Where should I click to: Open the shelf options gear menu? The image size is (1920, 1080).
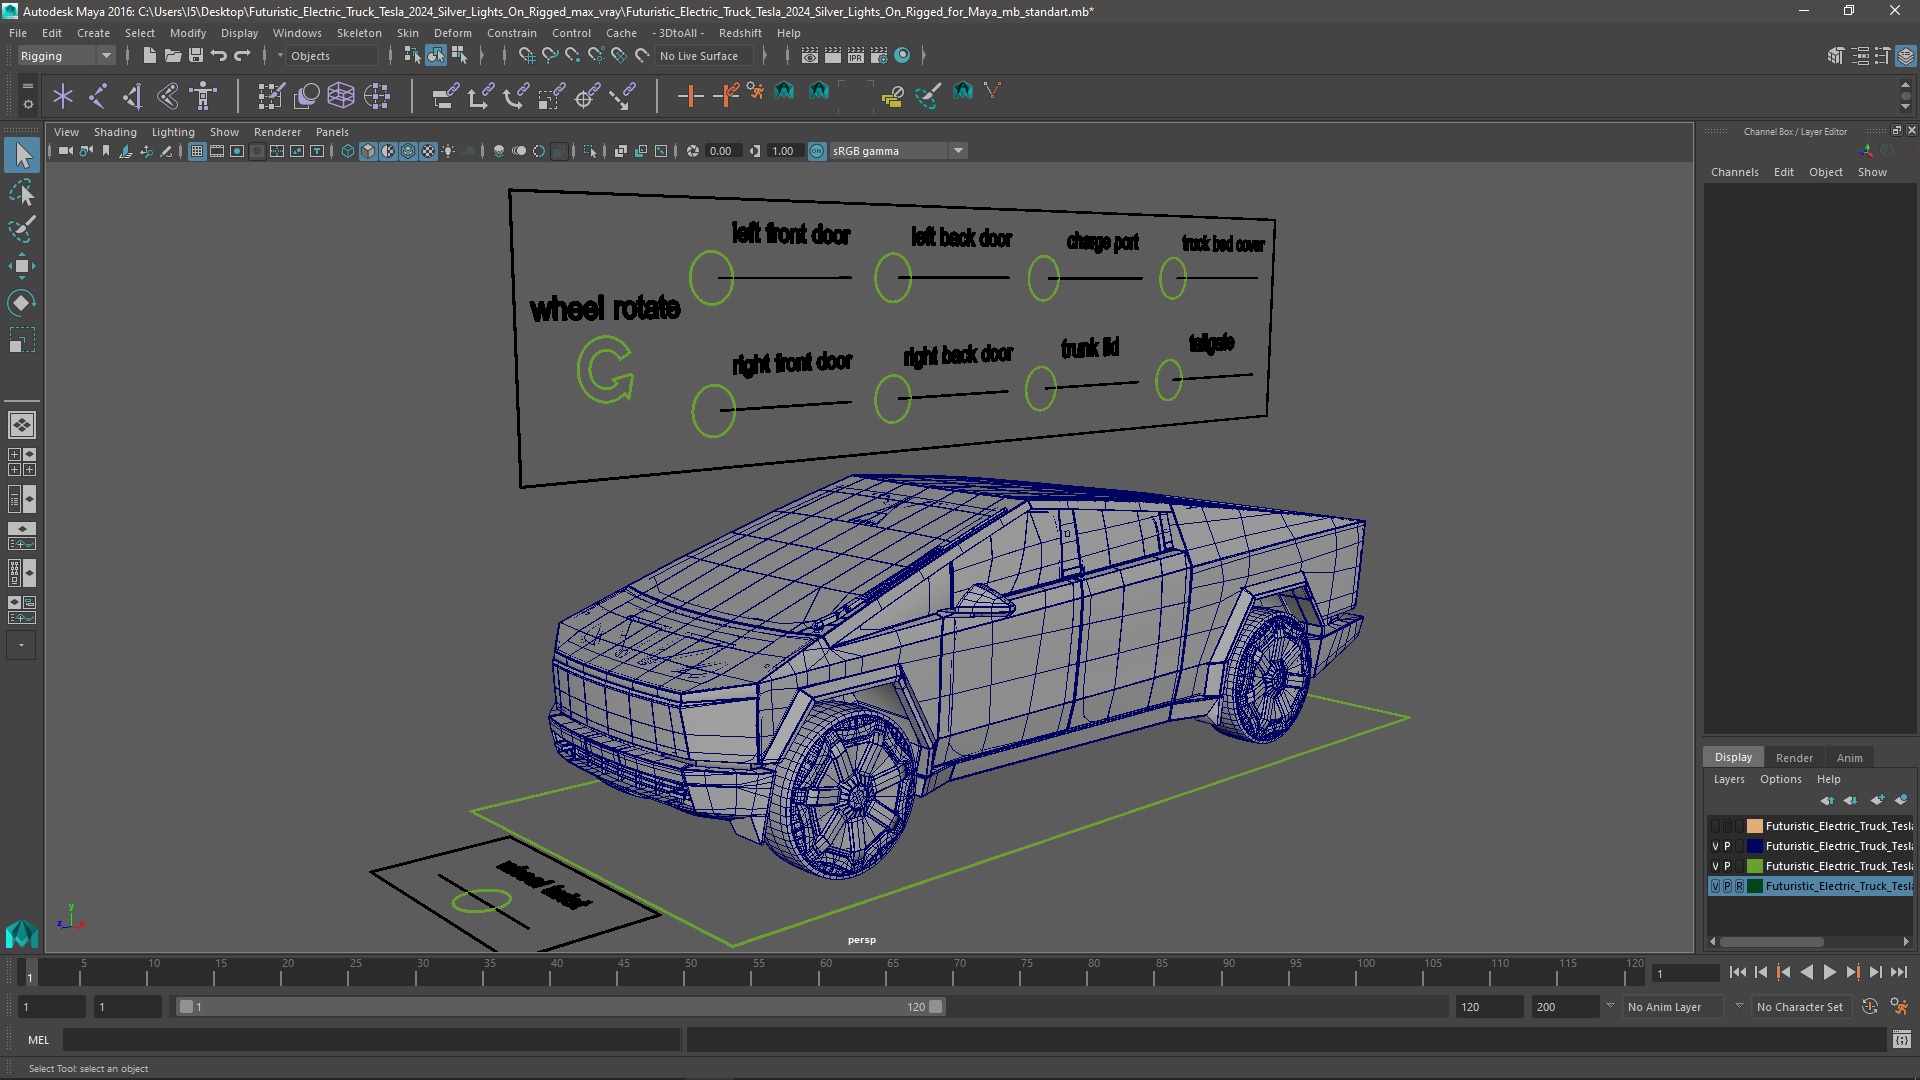(x=28, y=103)
